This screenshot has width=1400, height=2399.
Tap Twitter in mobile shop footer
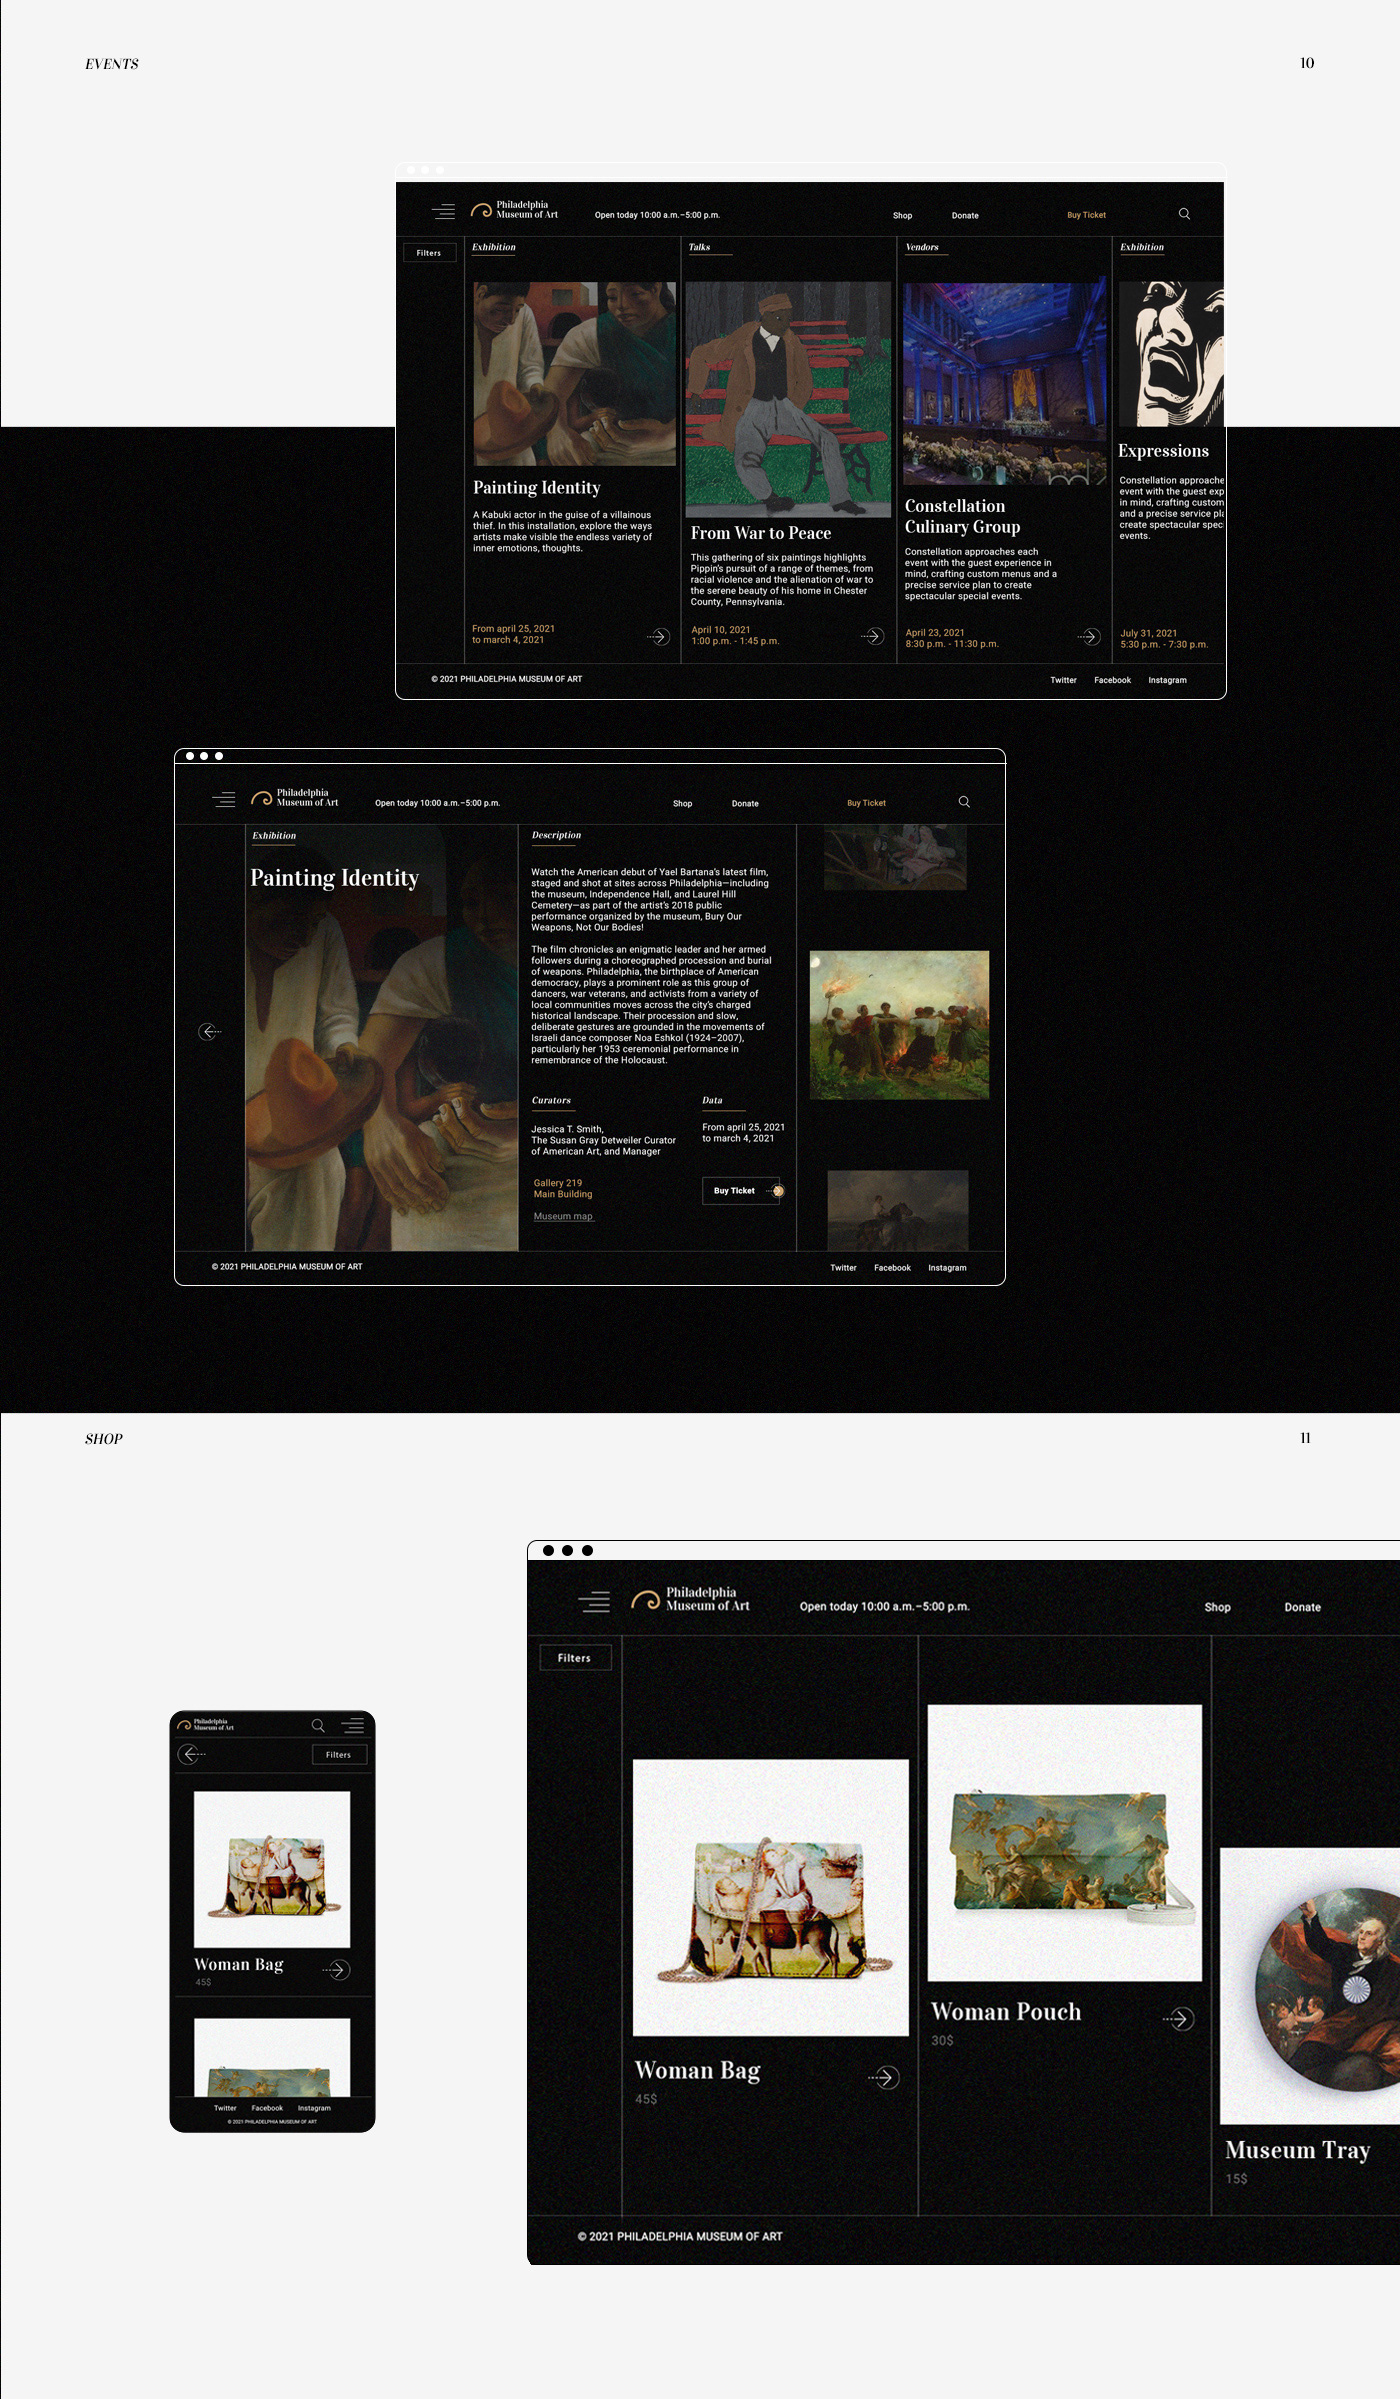[225, 2108]
